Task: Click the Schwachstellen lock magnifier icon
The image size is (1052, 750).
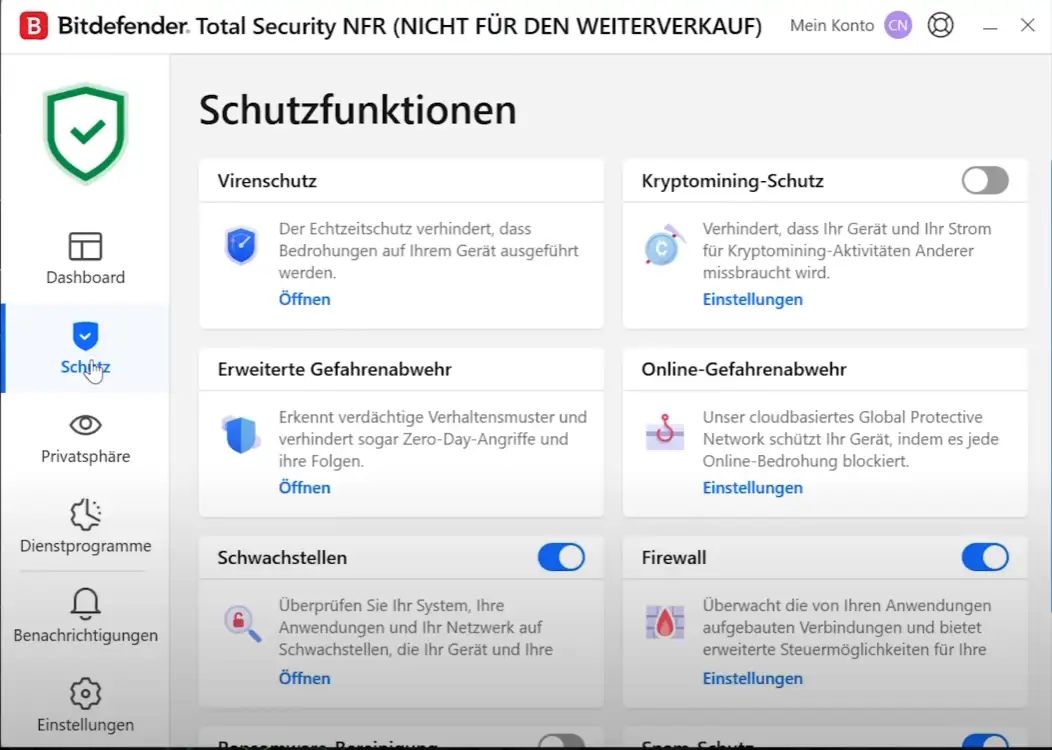Action: tap(241, 623)
